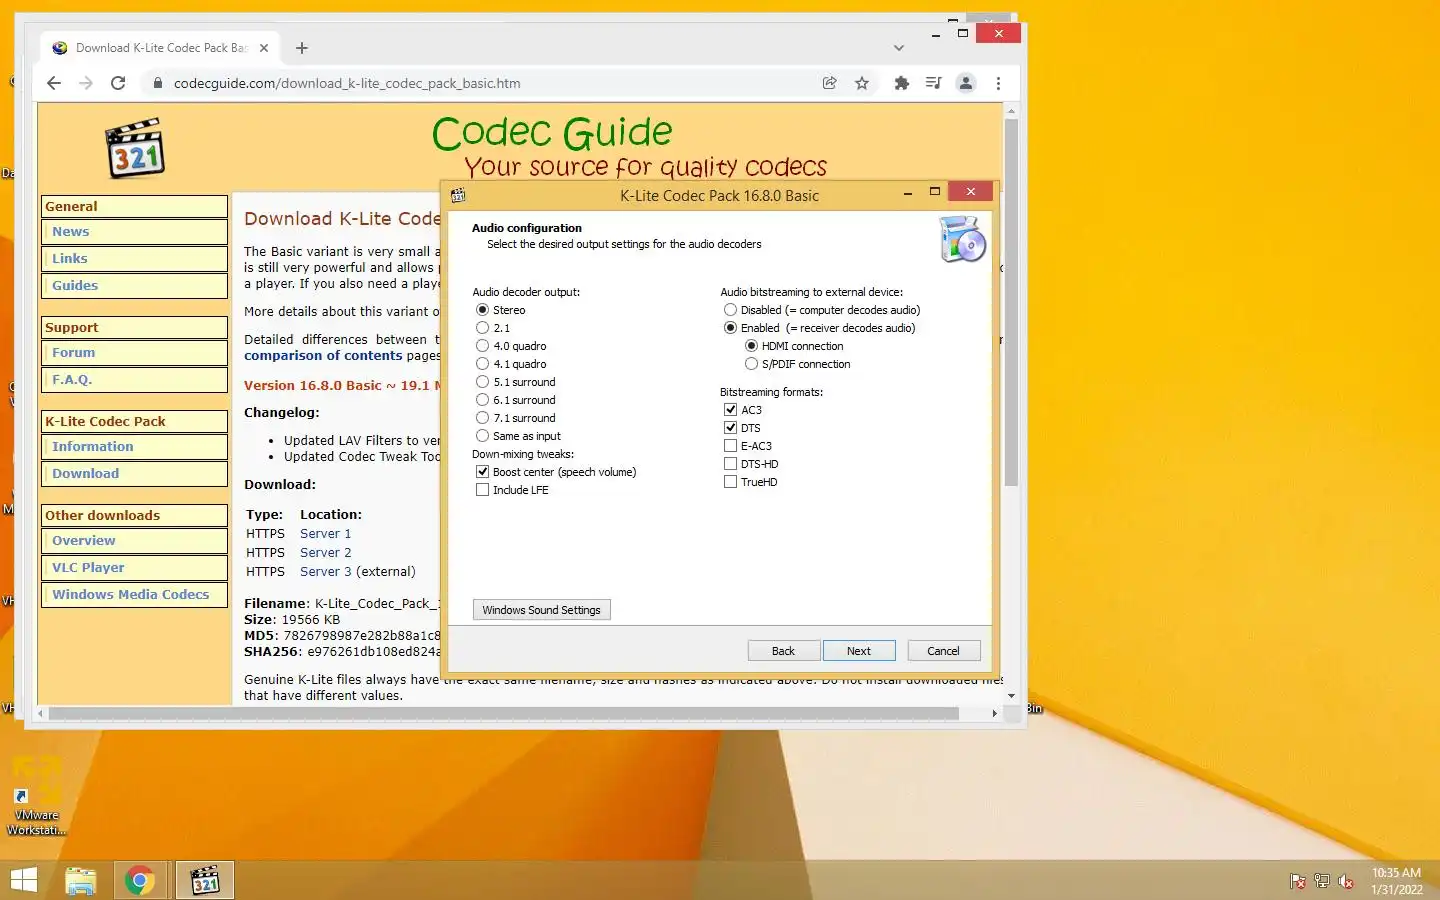This screenshot has height=900, width=1440.
Task: Select Enabled receiver decodes audio
Action: point(820,328)
